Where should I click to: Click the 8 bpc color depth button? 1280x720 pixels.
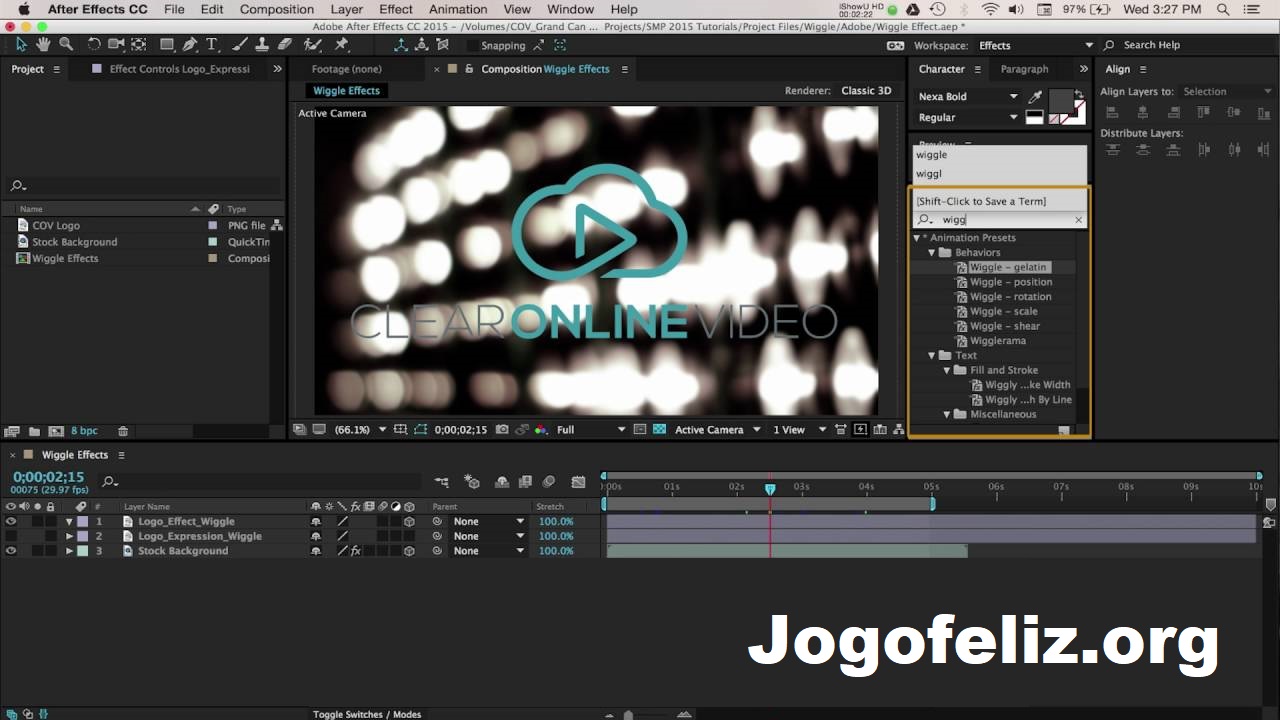pyautogui.click(x=84, y=431)
